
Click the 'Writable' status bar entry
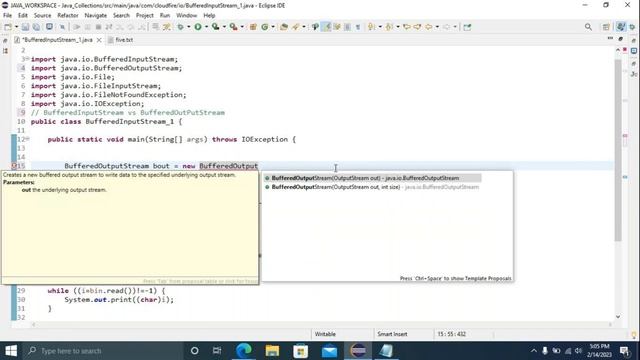(x=325, y=334)
